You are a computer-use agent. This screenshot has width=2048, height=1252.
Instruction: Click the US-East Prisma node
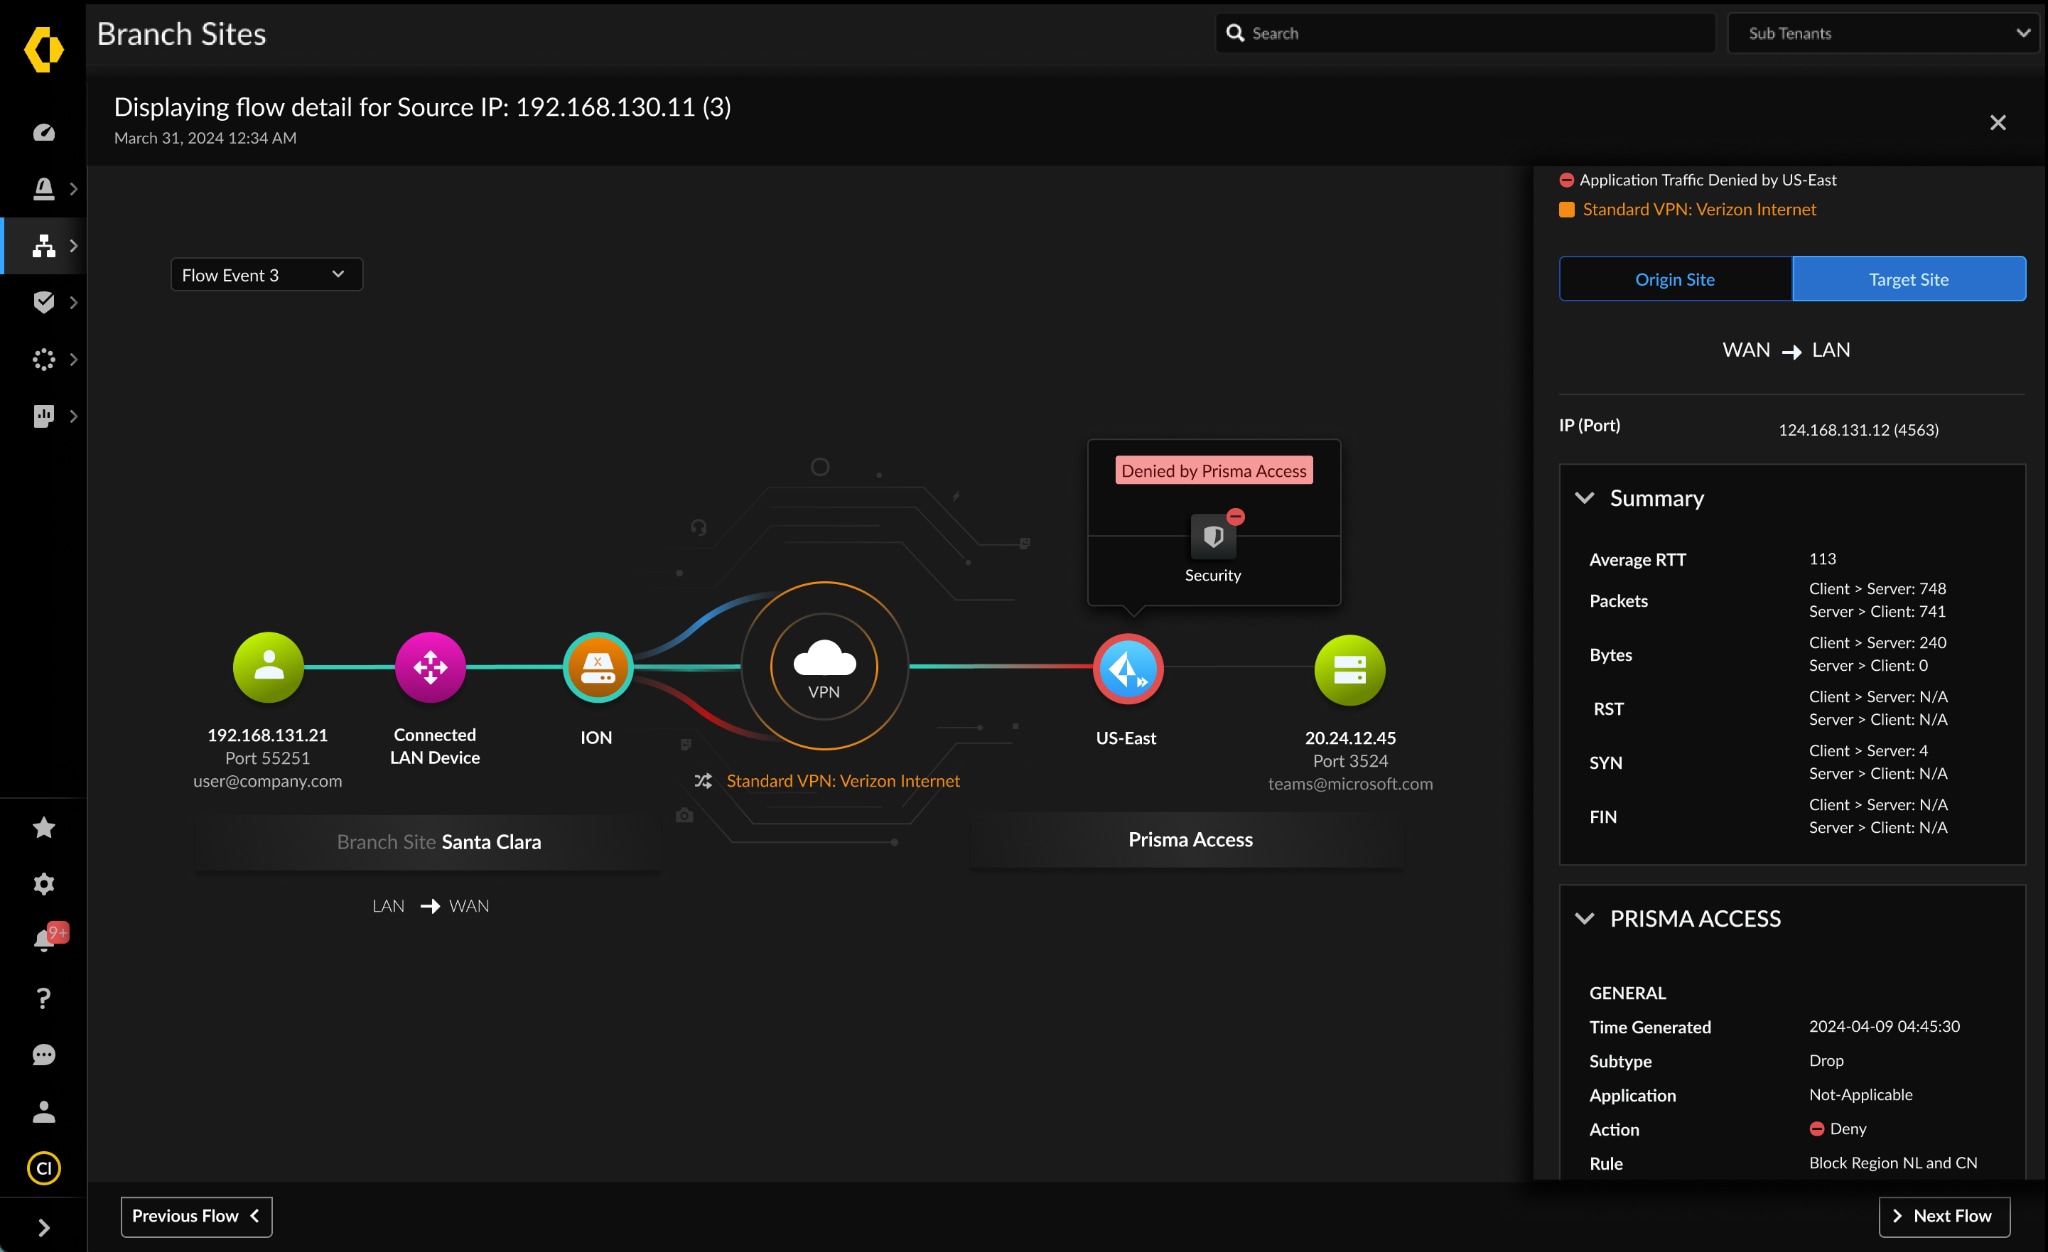[x=1128, y=669]
